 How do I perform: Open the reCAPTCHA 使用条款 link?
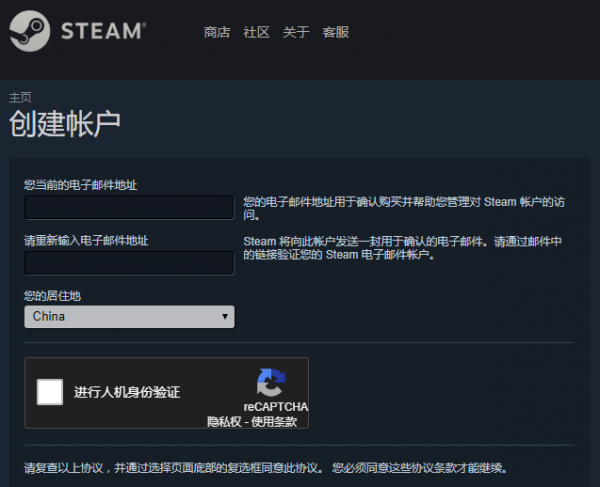tap(275, 422)
